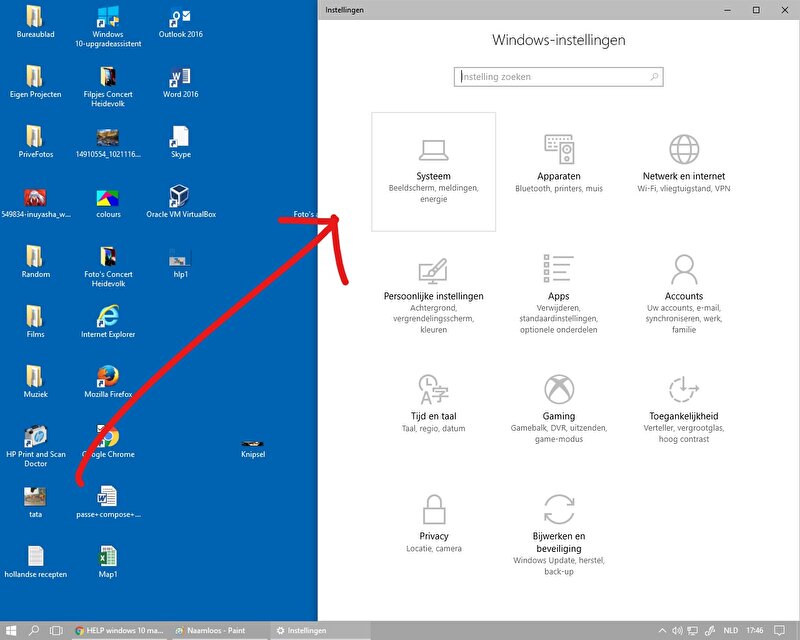Open the Systeem settings category

[x=433, y=171]
